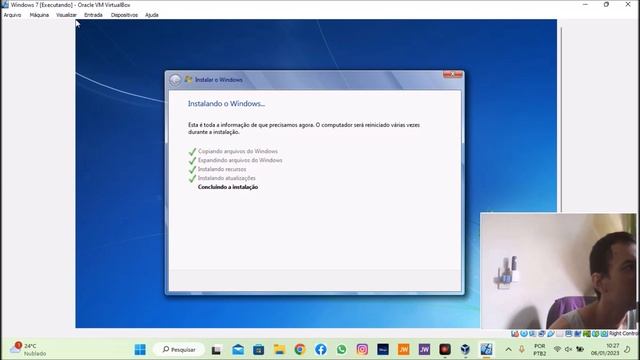Click the webcam overlay thumbnail

coord(558,271)
